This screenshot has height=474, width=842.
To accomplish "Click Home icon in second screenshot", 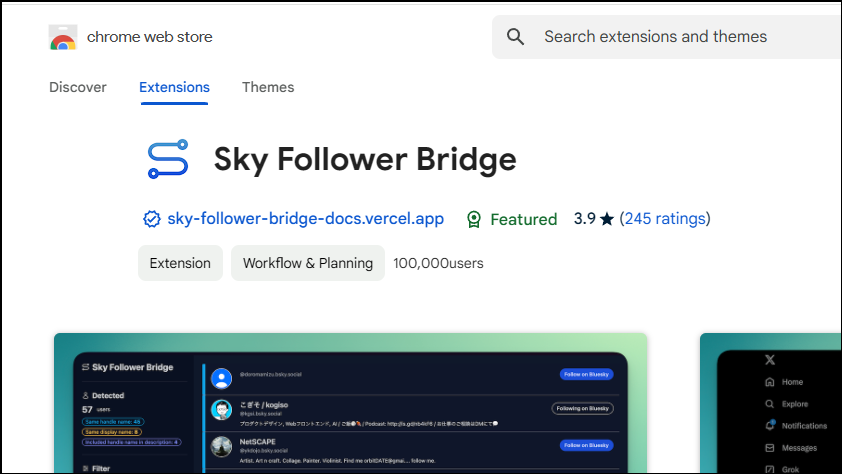I will click(x=770, y=382).
